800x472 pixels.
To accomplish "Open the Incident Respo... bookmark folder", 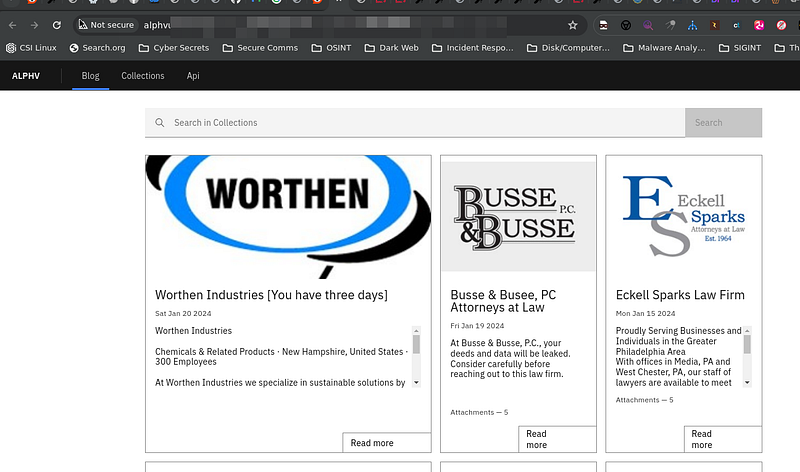I will tap(472, 48).
